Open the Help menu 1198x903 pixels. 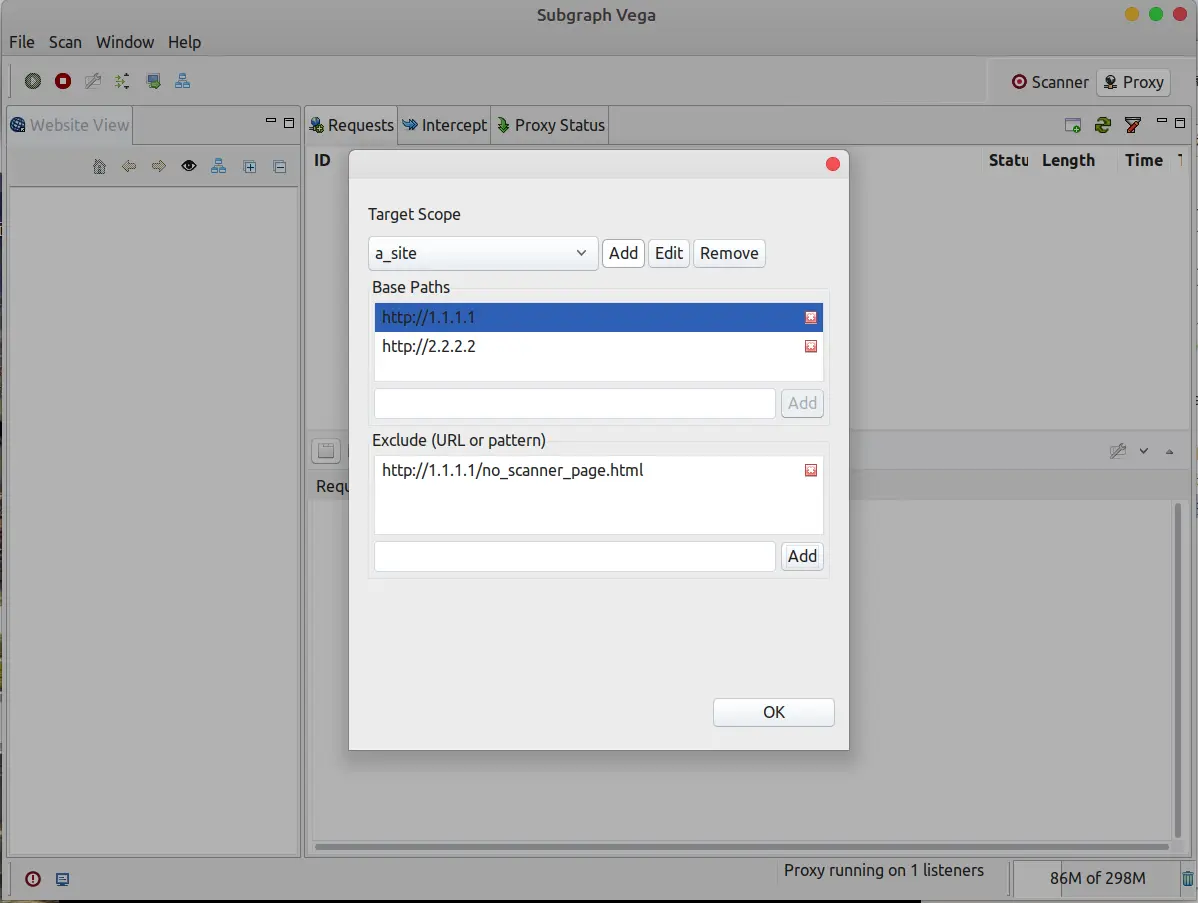[x=184, y=42]
